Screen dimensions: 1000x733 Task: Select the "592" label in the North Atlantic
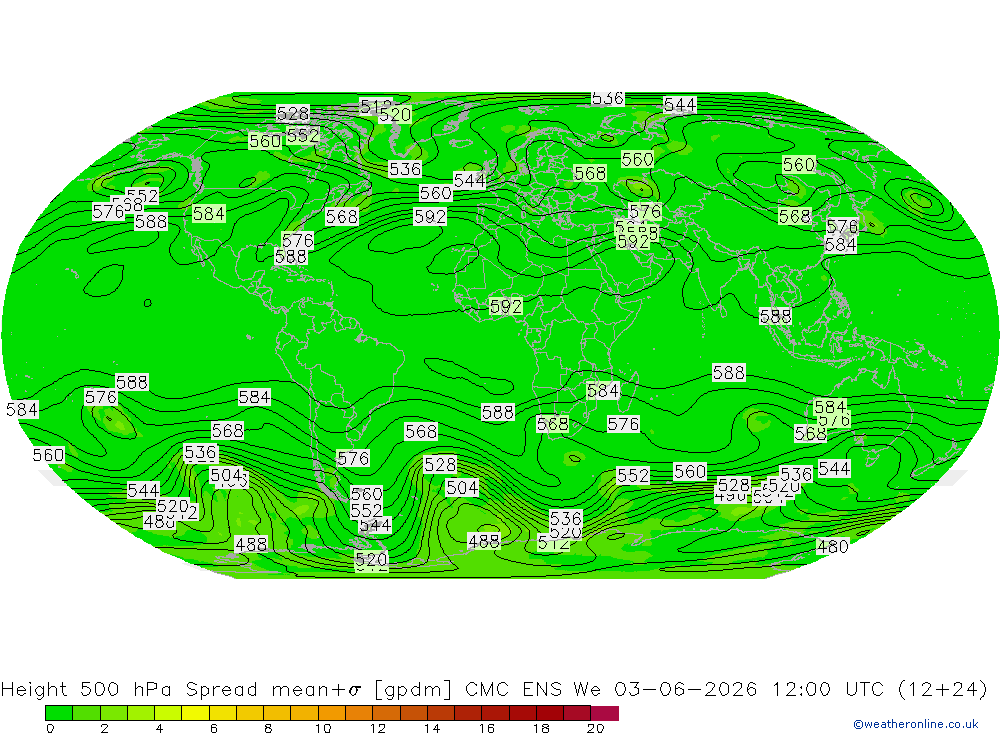tap(430, 217)
